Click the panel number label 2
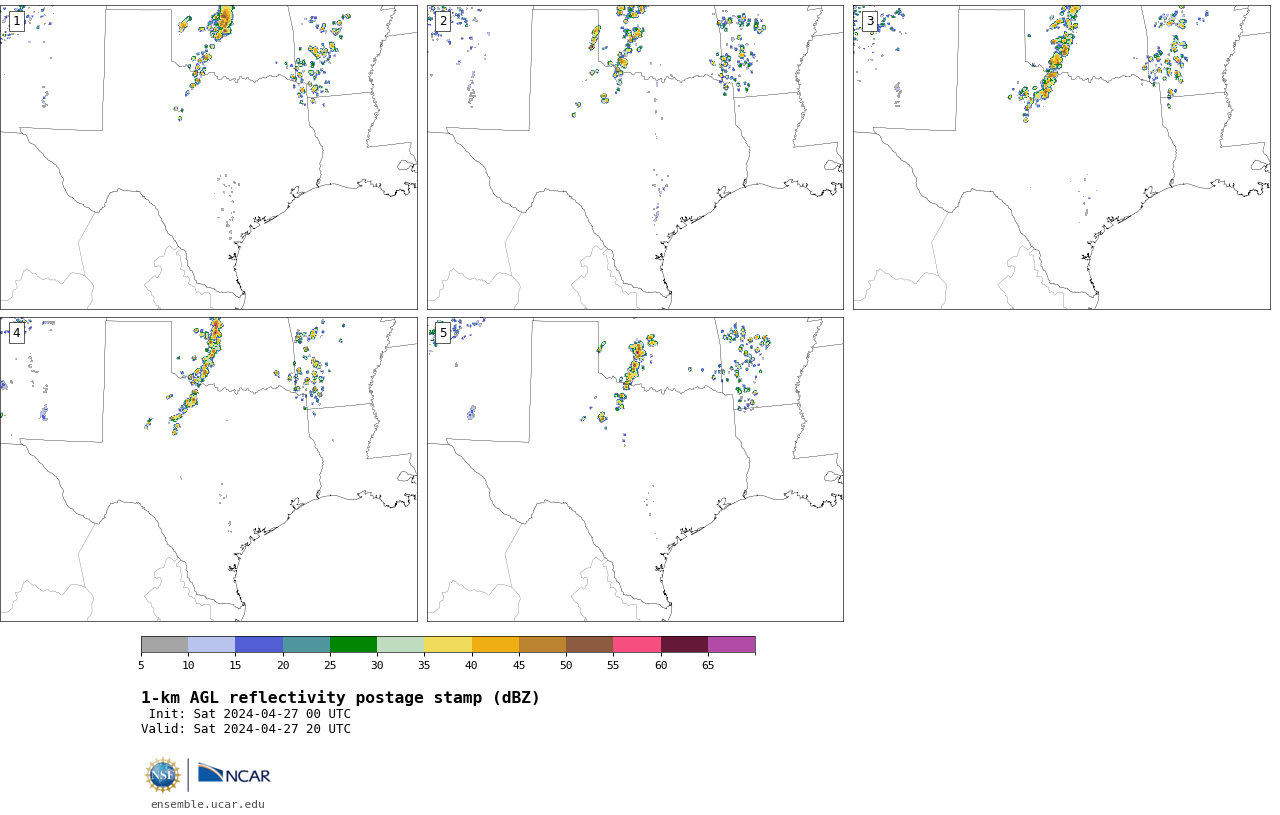This screenshot has width=1280, height=815. click(x=443, y=21)
